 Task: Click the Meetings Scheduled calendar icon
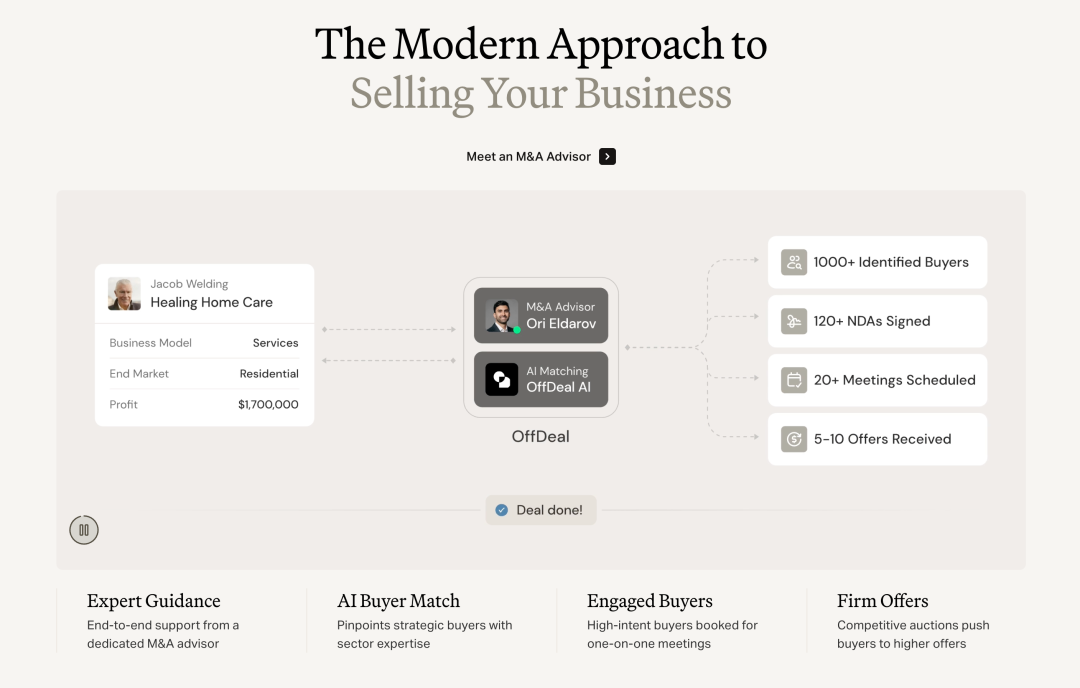[x=793, y=380]
